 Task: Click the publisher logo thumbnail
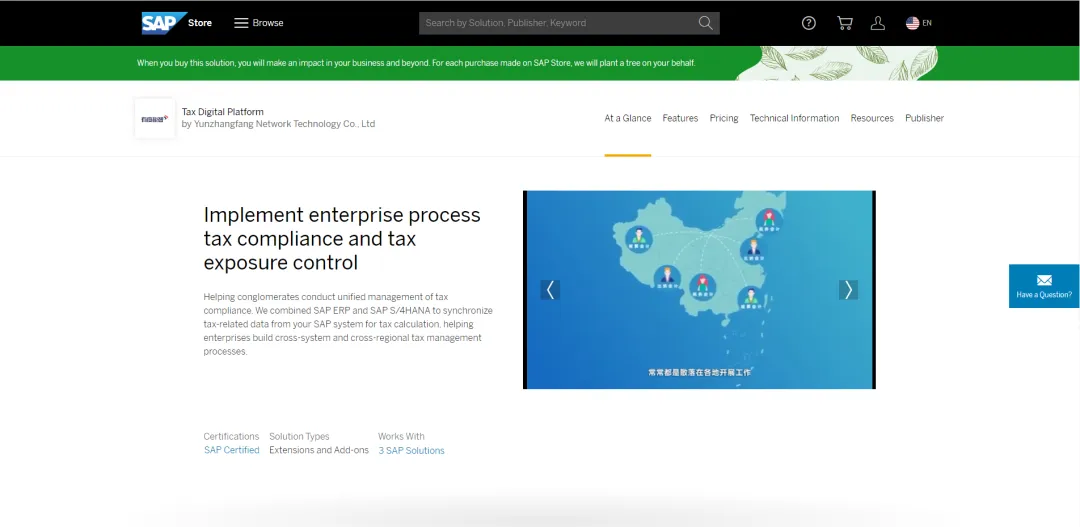coord(155,118)
